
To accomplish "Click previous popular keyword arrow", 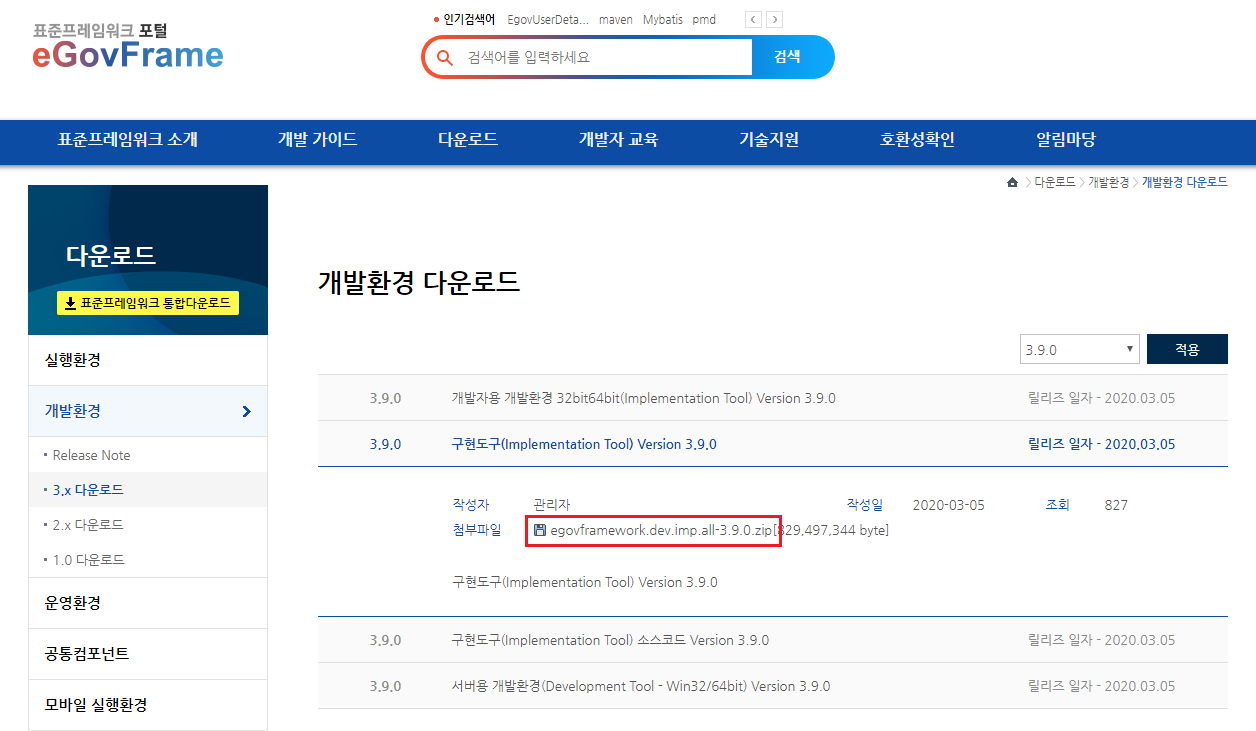I will (754, 19).
